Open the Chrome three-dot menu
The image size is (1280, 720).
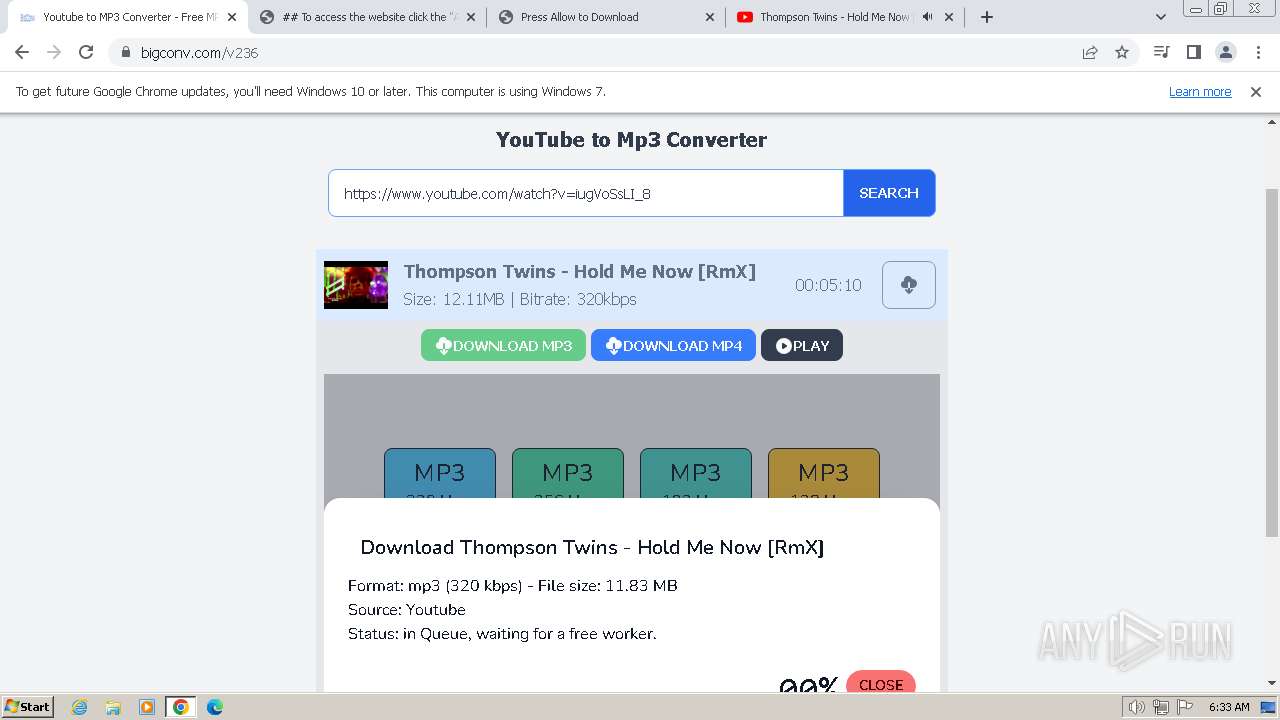(x=1258, y=53)
